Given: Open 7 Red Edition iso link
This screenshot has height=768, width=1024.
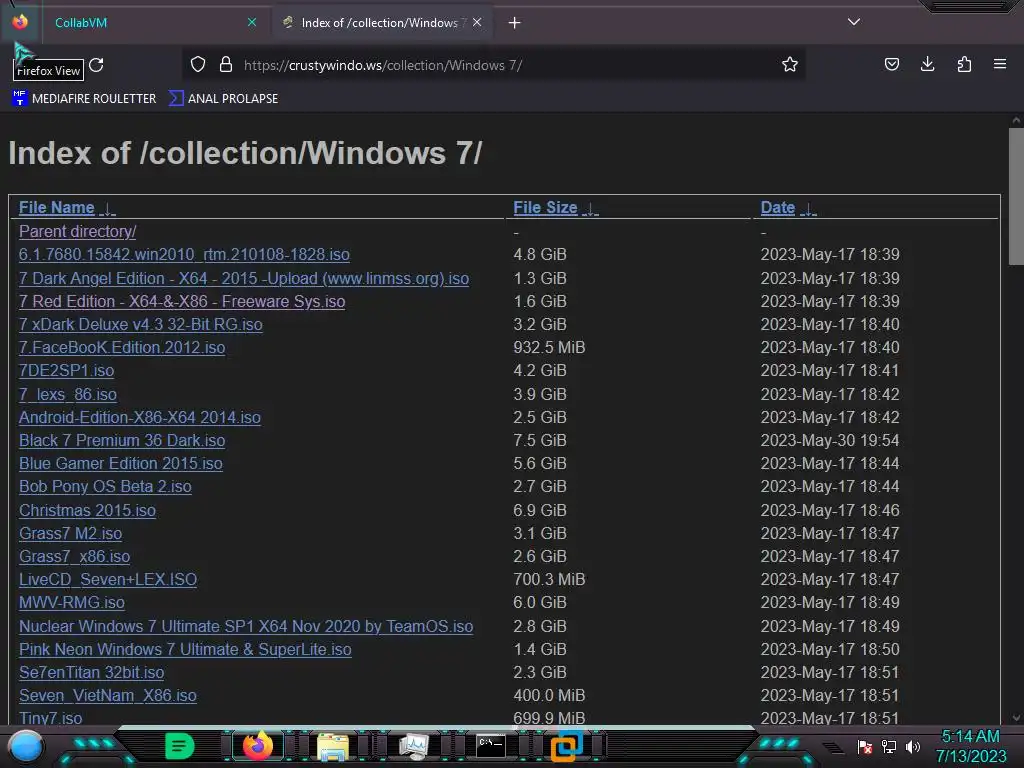Looking at the screenshot, I should pos(182,301).
